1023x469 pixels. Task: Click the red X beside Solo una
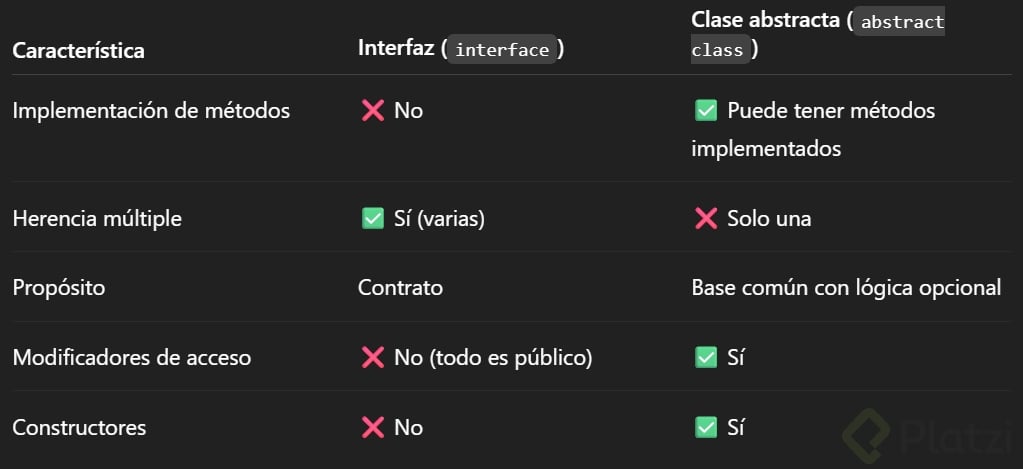tap(706, 219)
